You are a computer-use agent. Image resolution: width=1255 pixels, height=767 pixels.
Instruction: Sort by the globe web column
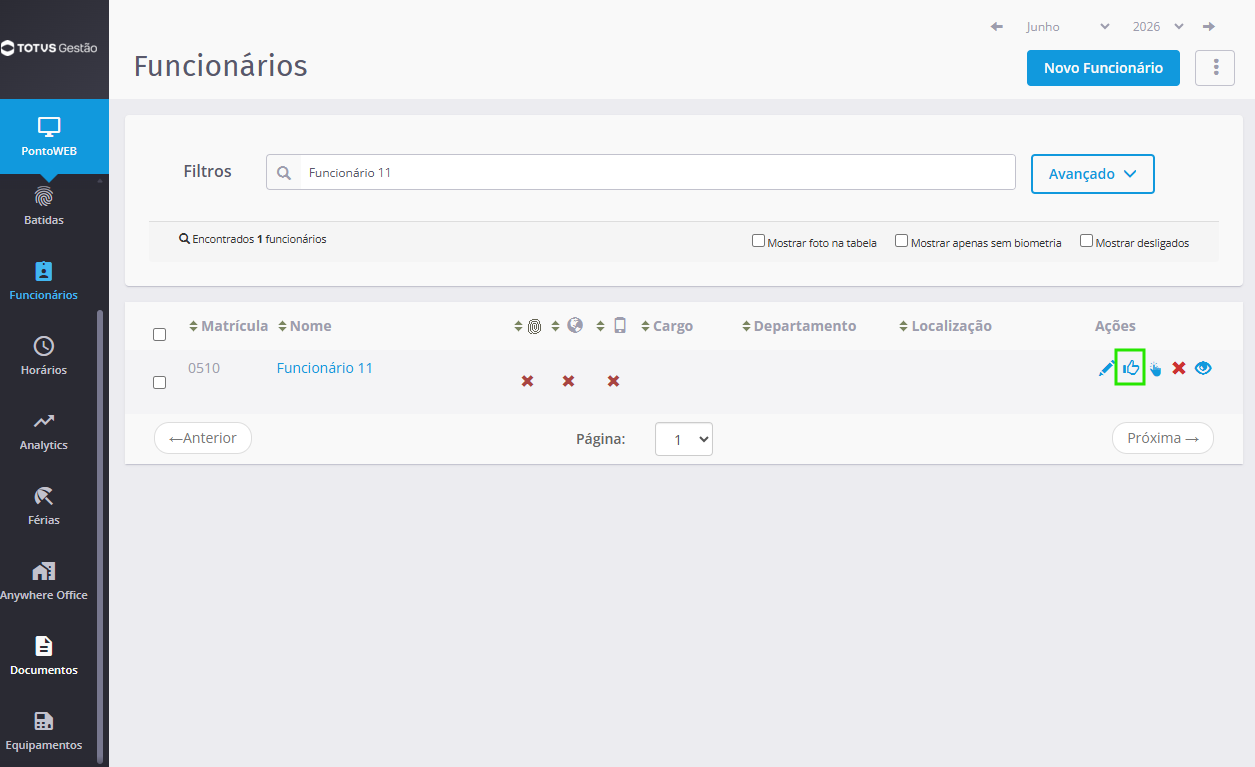(568, 326)
